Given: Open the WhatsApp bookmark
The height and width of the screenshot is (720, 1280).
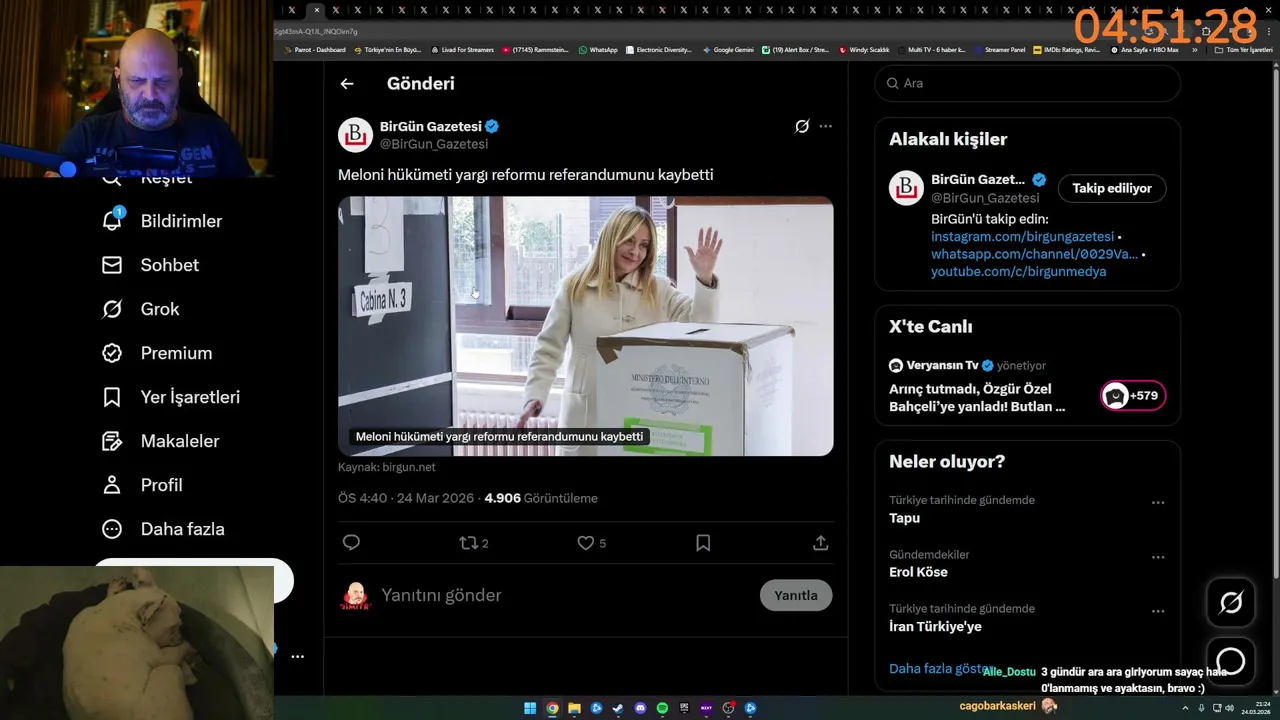Looking at the screenshot, I should (598, 49).
